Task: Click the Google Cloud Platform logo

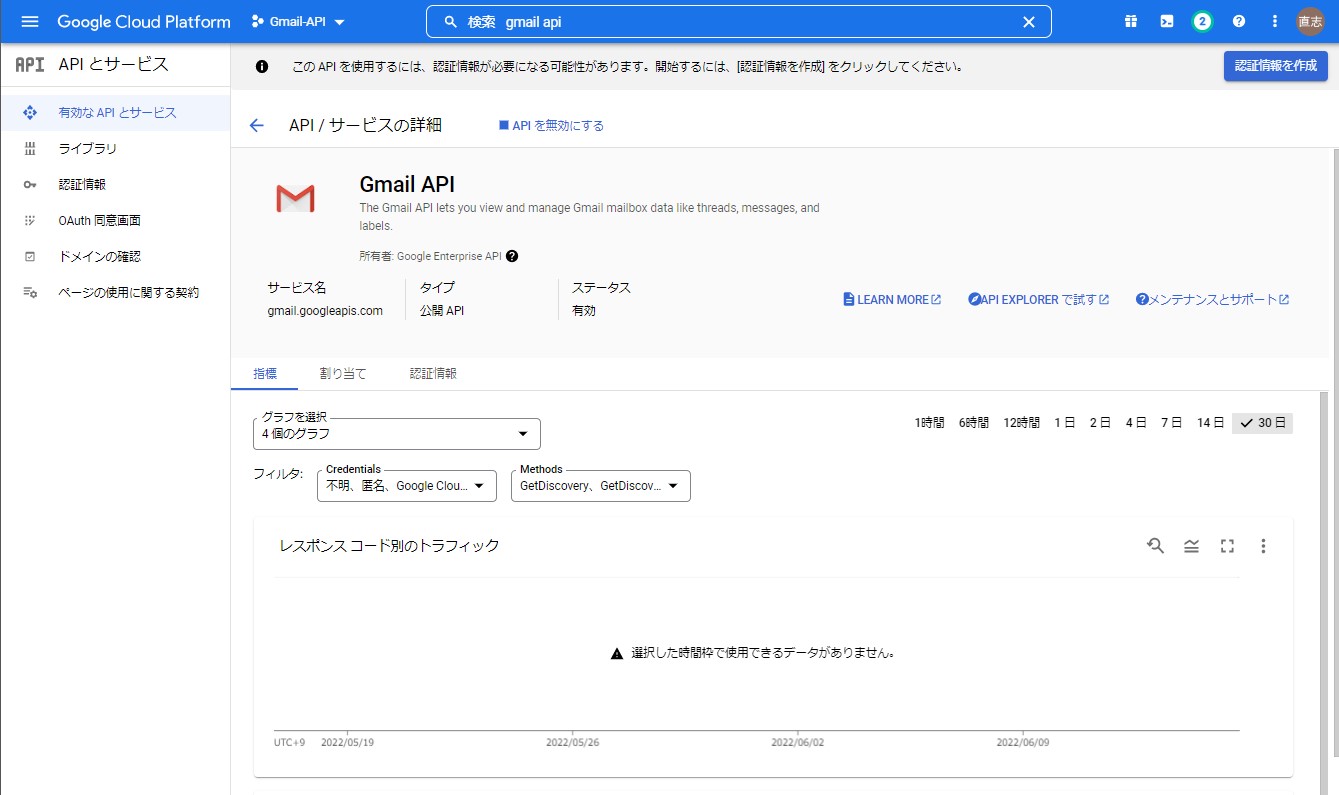Action: click(144, 22)
